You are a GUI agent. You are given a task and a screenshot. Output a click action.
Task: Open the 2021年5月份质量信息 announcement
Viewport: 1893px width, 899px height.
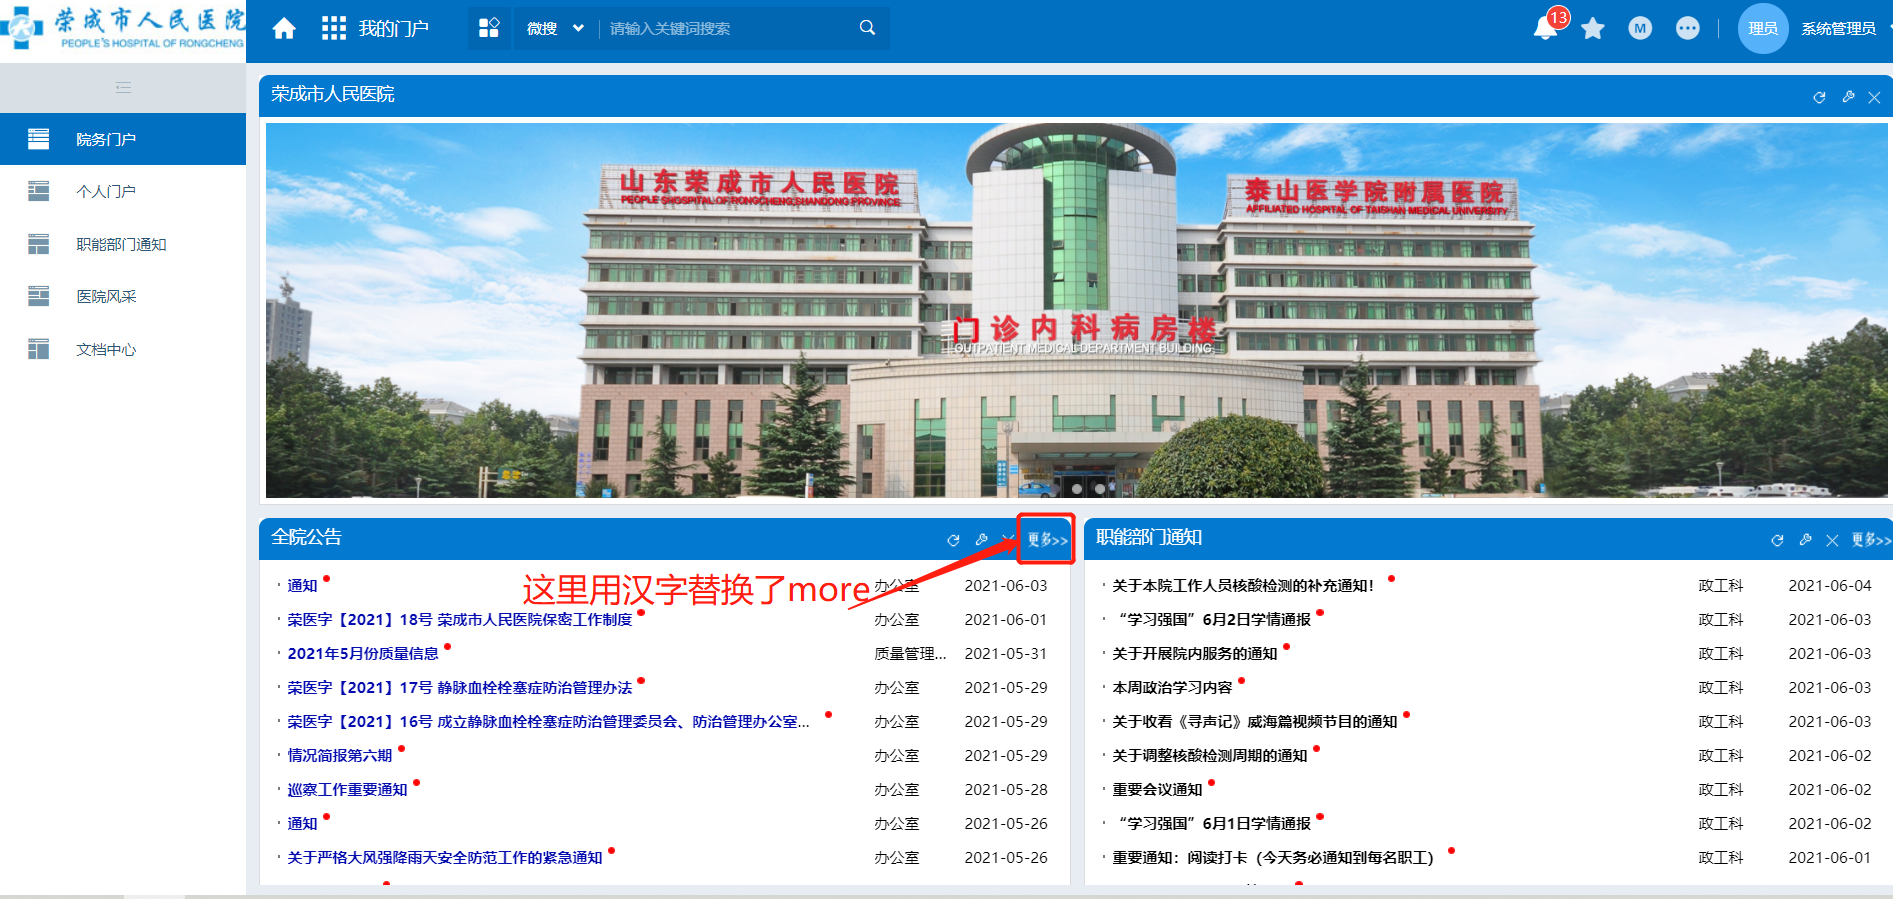[363, 654]
